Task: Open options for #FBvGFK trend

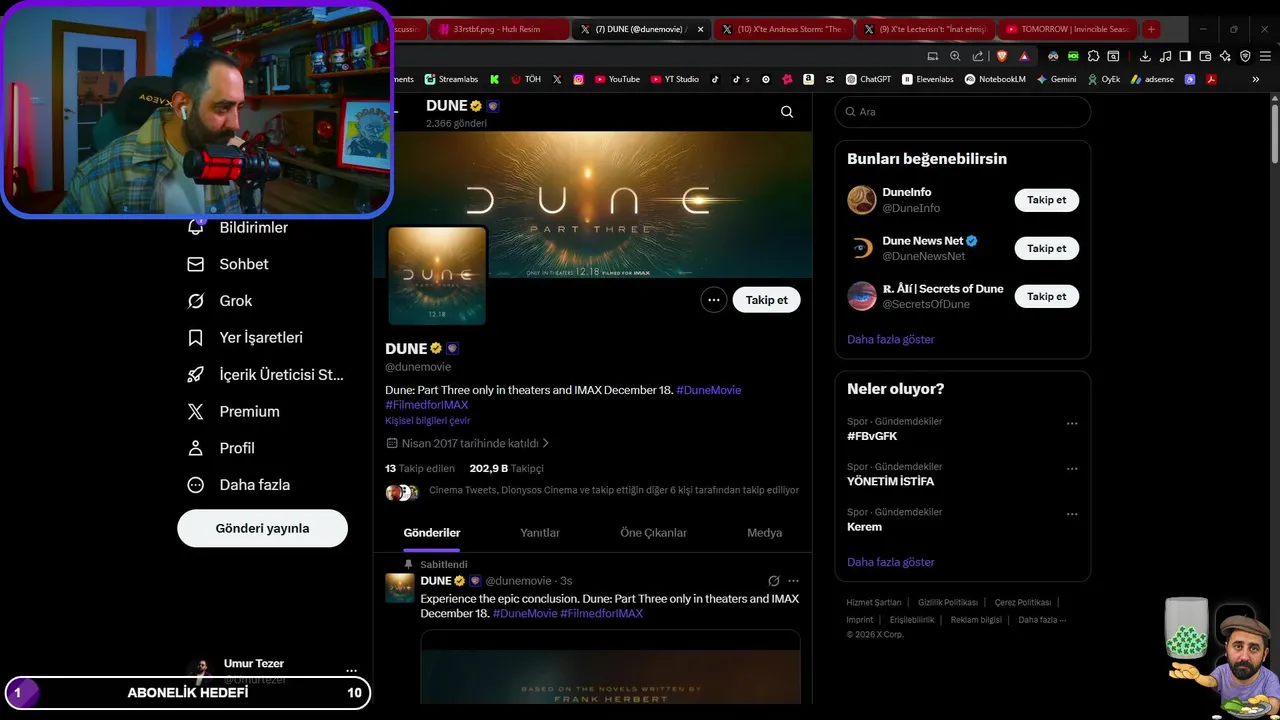Action: tap(1072, 424)
